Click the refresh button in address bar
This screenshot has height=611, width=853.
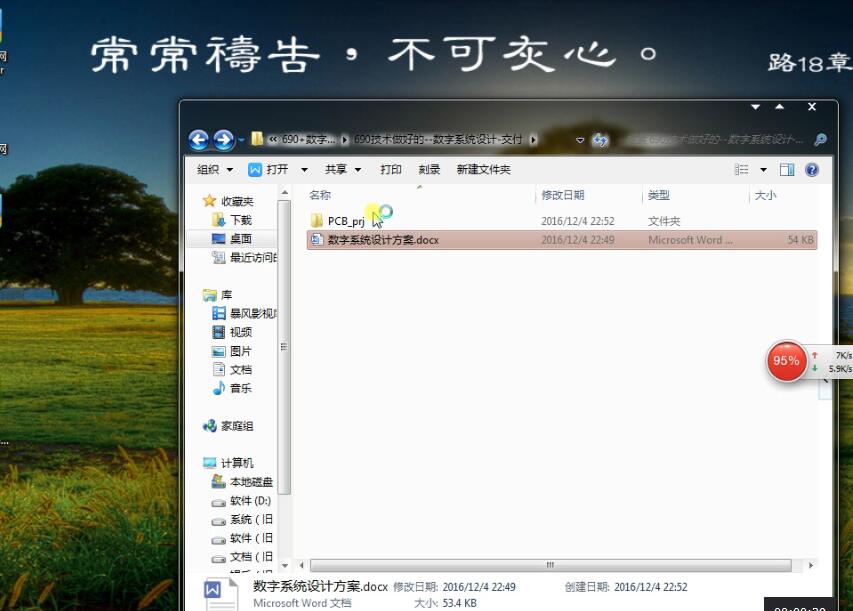(601, 140)
